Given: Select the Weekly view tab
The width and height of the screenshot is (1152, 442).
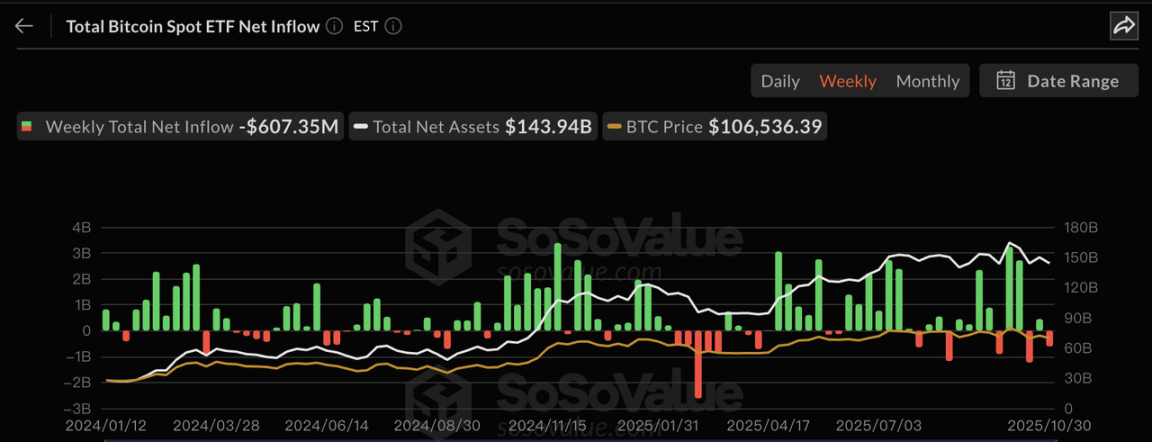Looking at the screenshot, I should (848, 81).
